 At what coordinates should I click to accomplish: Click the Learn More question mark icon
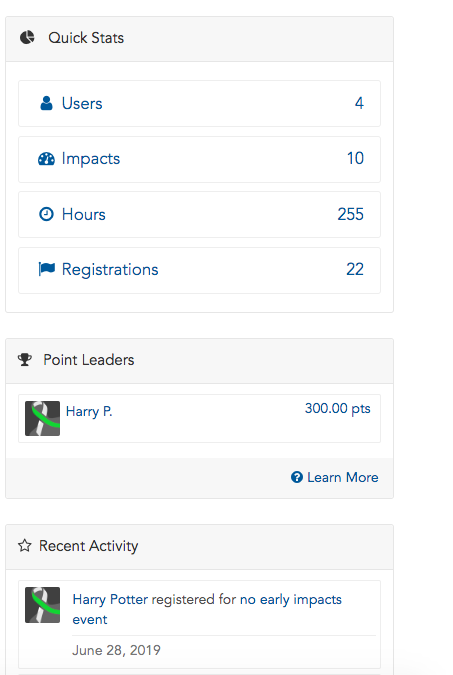tap(297, 477)
